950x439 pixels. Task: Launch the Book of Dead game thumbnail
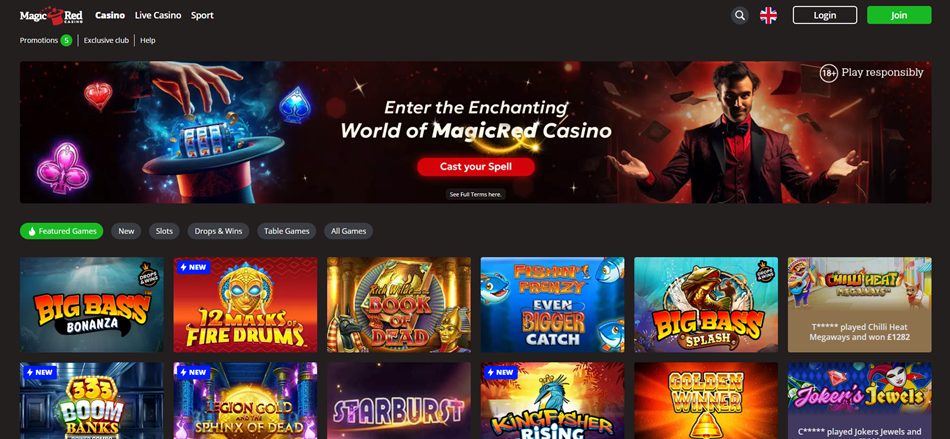[x=399, y=305]
